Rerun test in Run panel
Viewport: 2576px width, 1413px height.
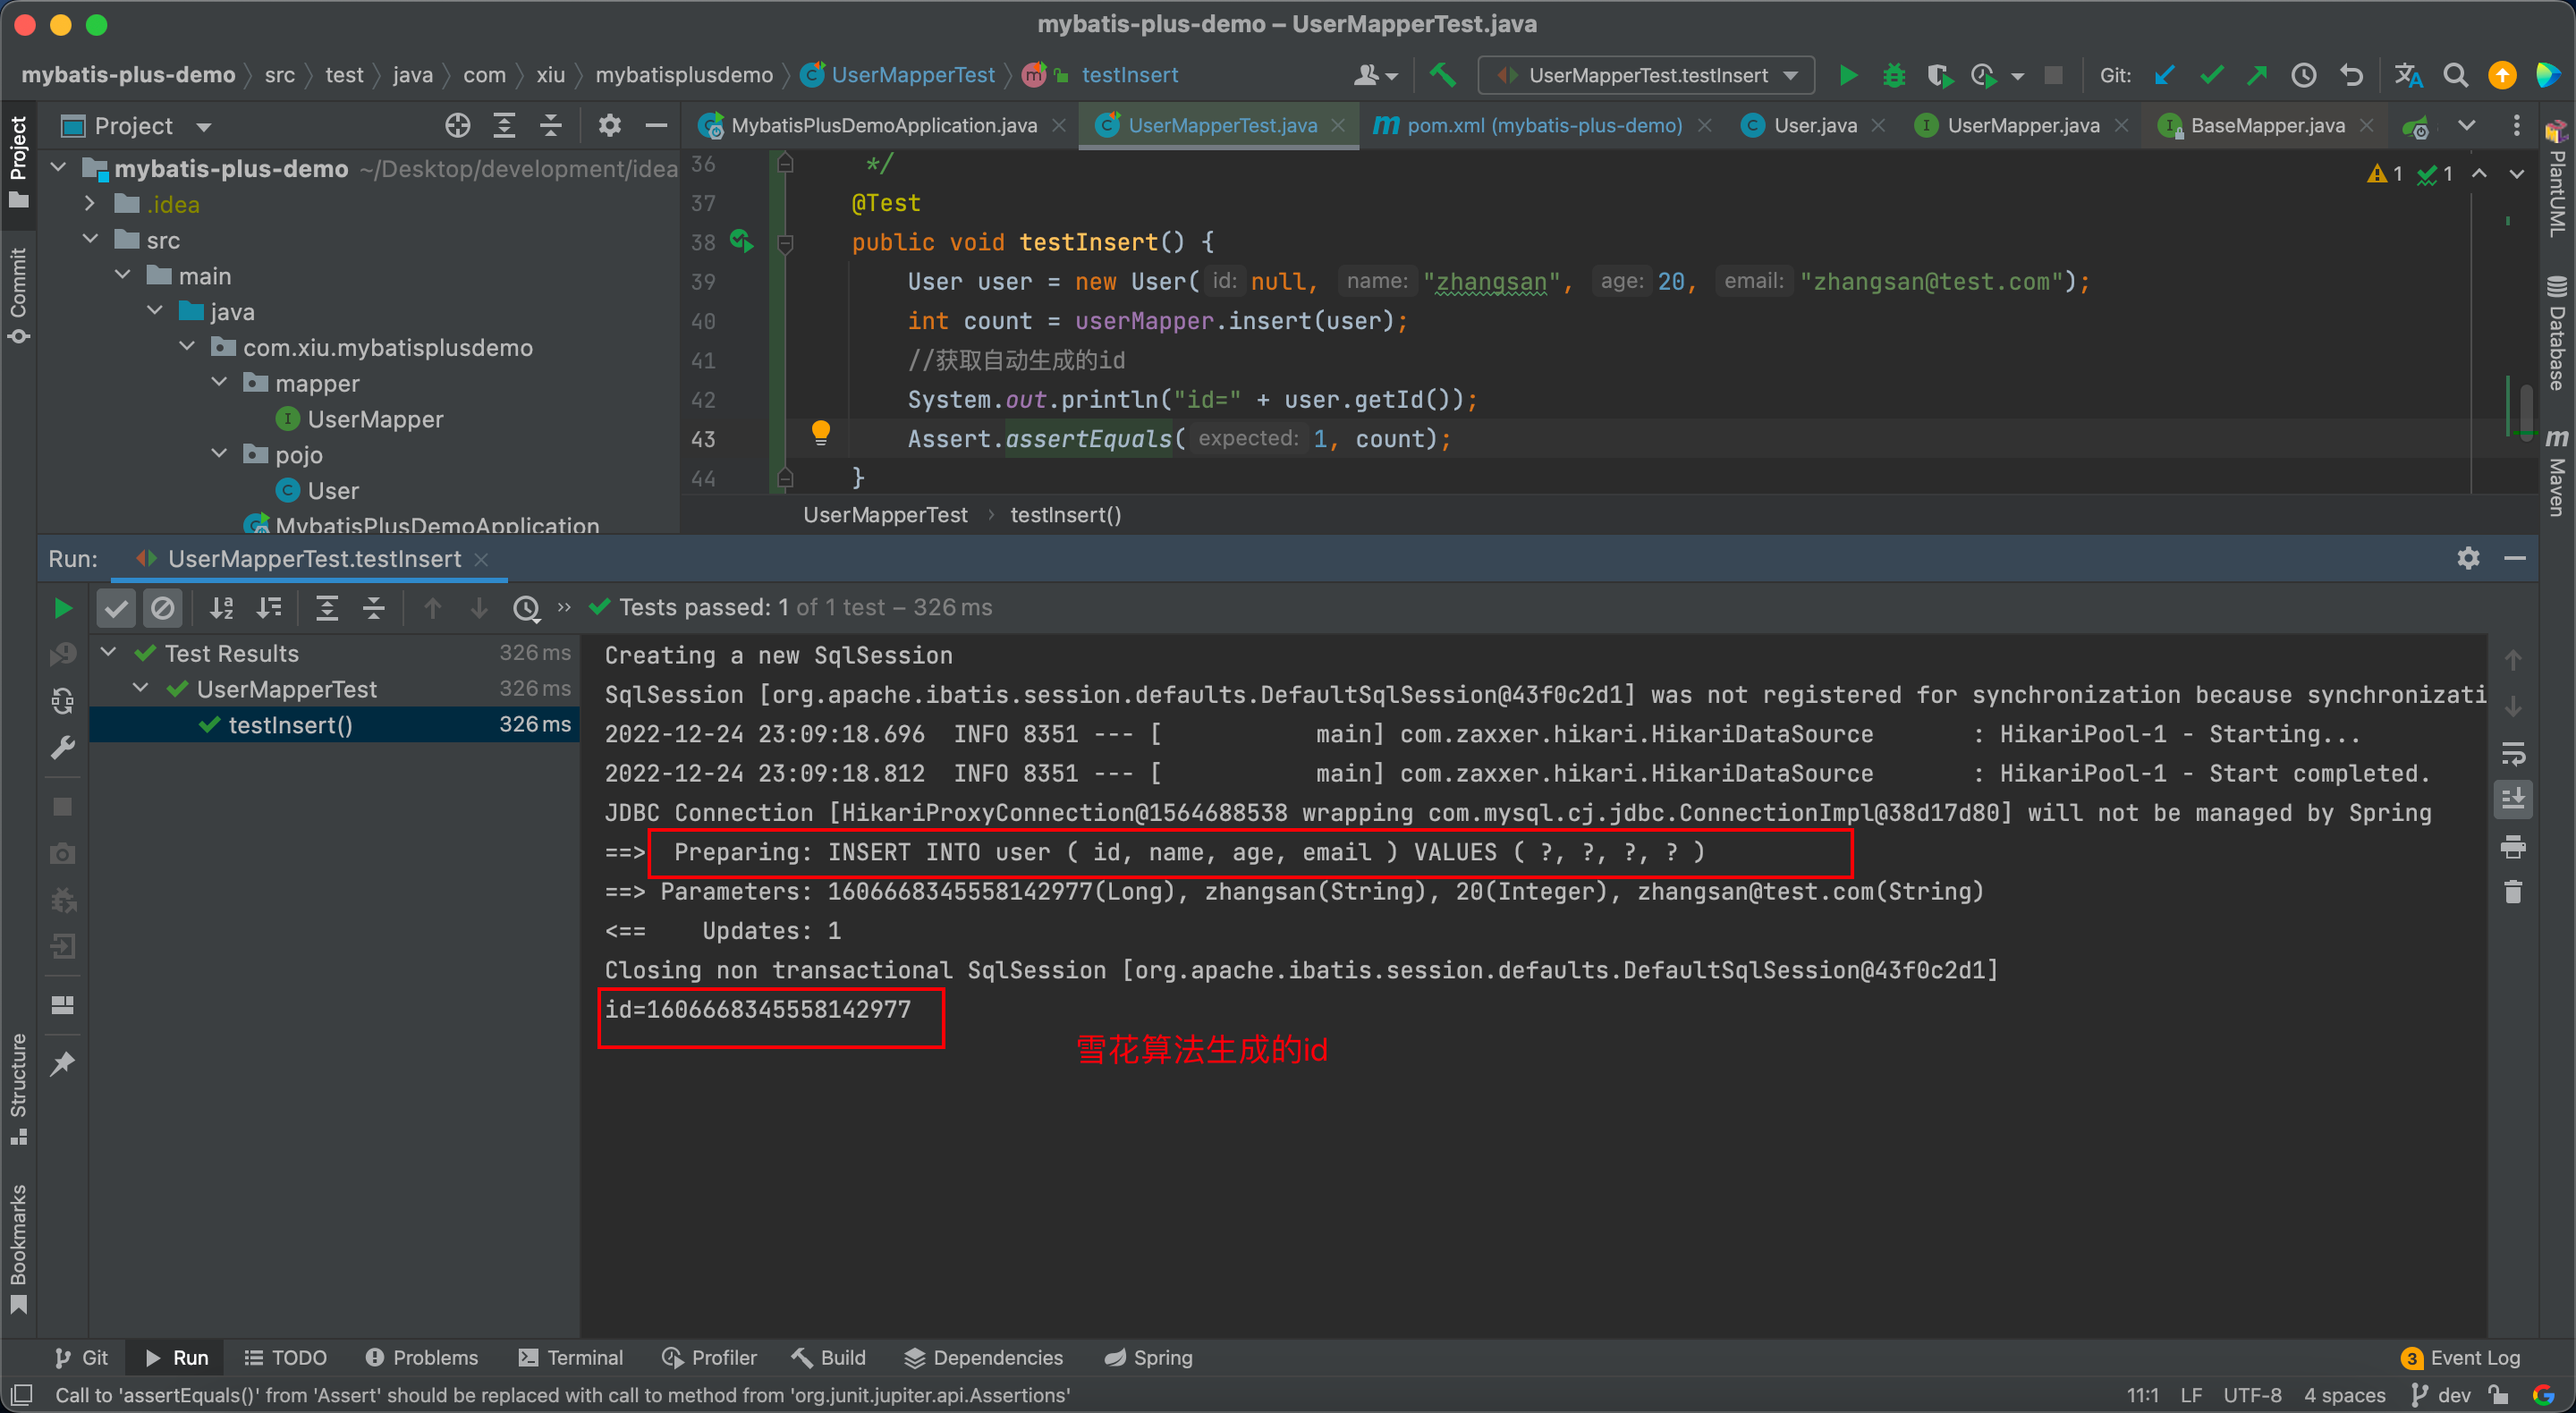coord(62,607)
